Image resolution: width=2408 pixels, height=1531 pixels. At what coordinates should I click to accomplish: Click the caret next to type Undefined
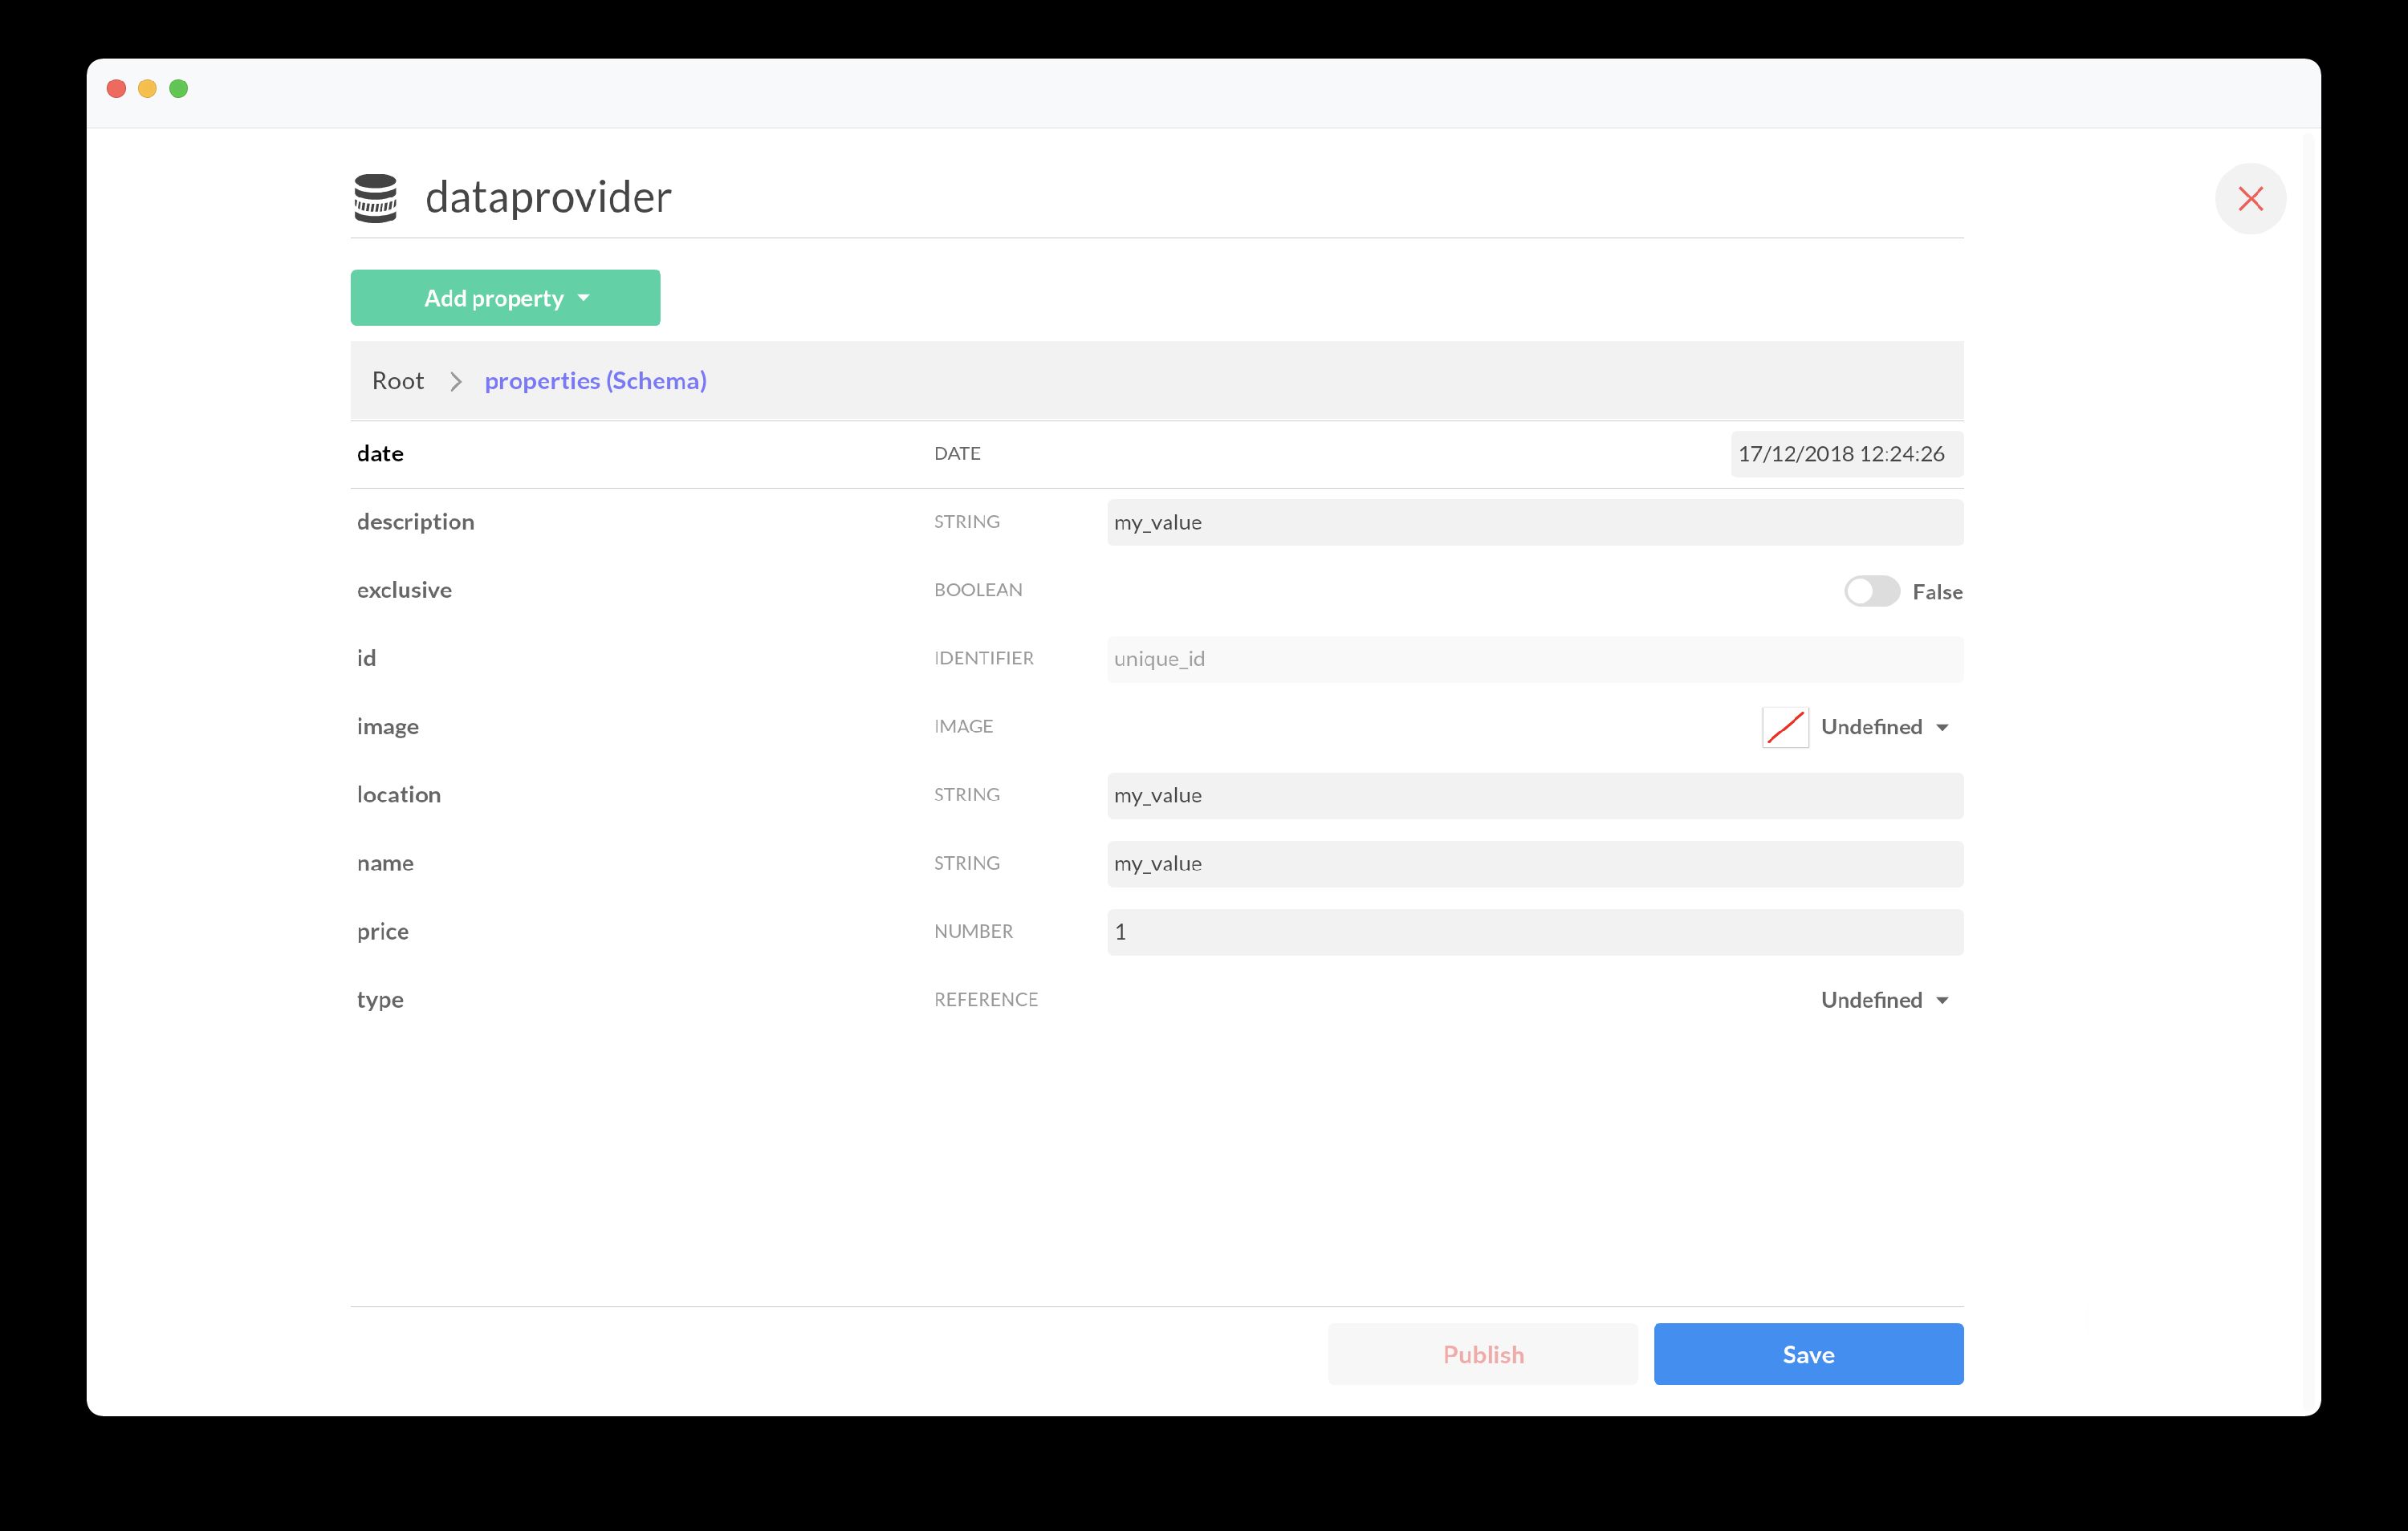[x=1943, y=1000]
